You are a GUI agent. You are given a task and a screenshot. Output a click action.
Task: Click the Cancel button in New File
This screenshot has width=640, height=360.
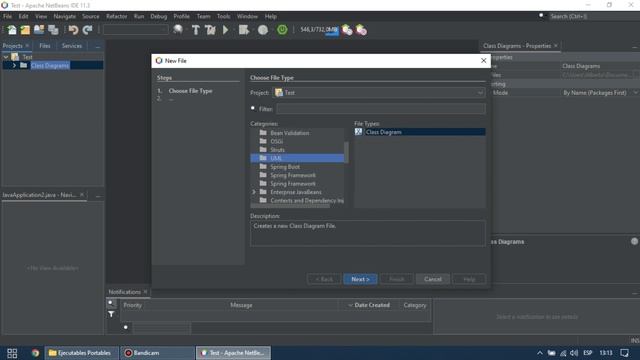point(433,279)
